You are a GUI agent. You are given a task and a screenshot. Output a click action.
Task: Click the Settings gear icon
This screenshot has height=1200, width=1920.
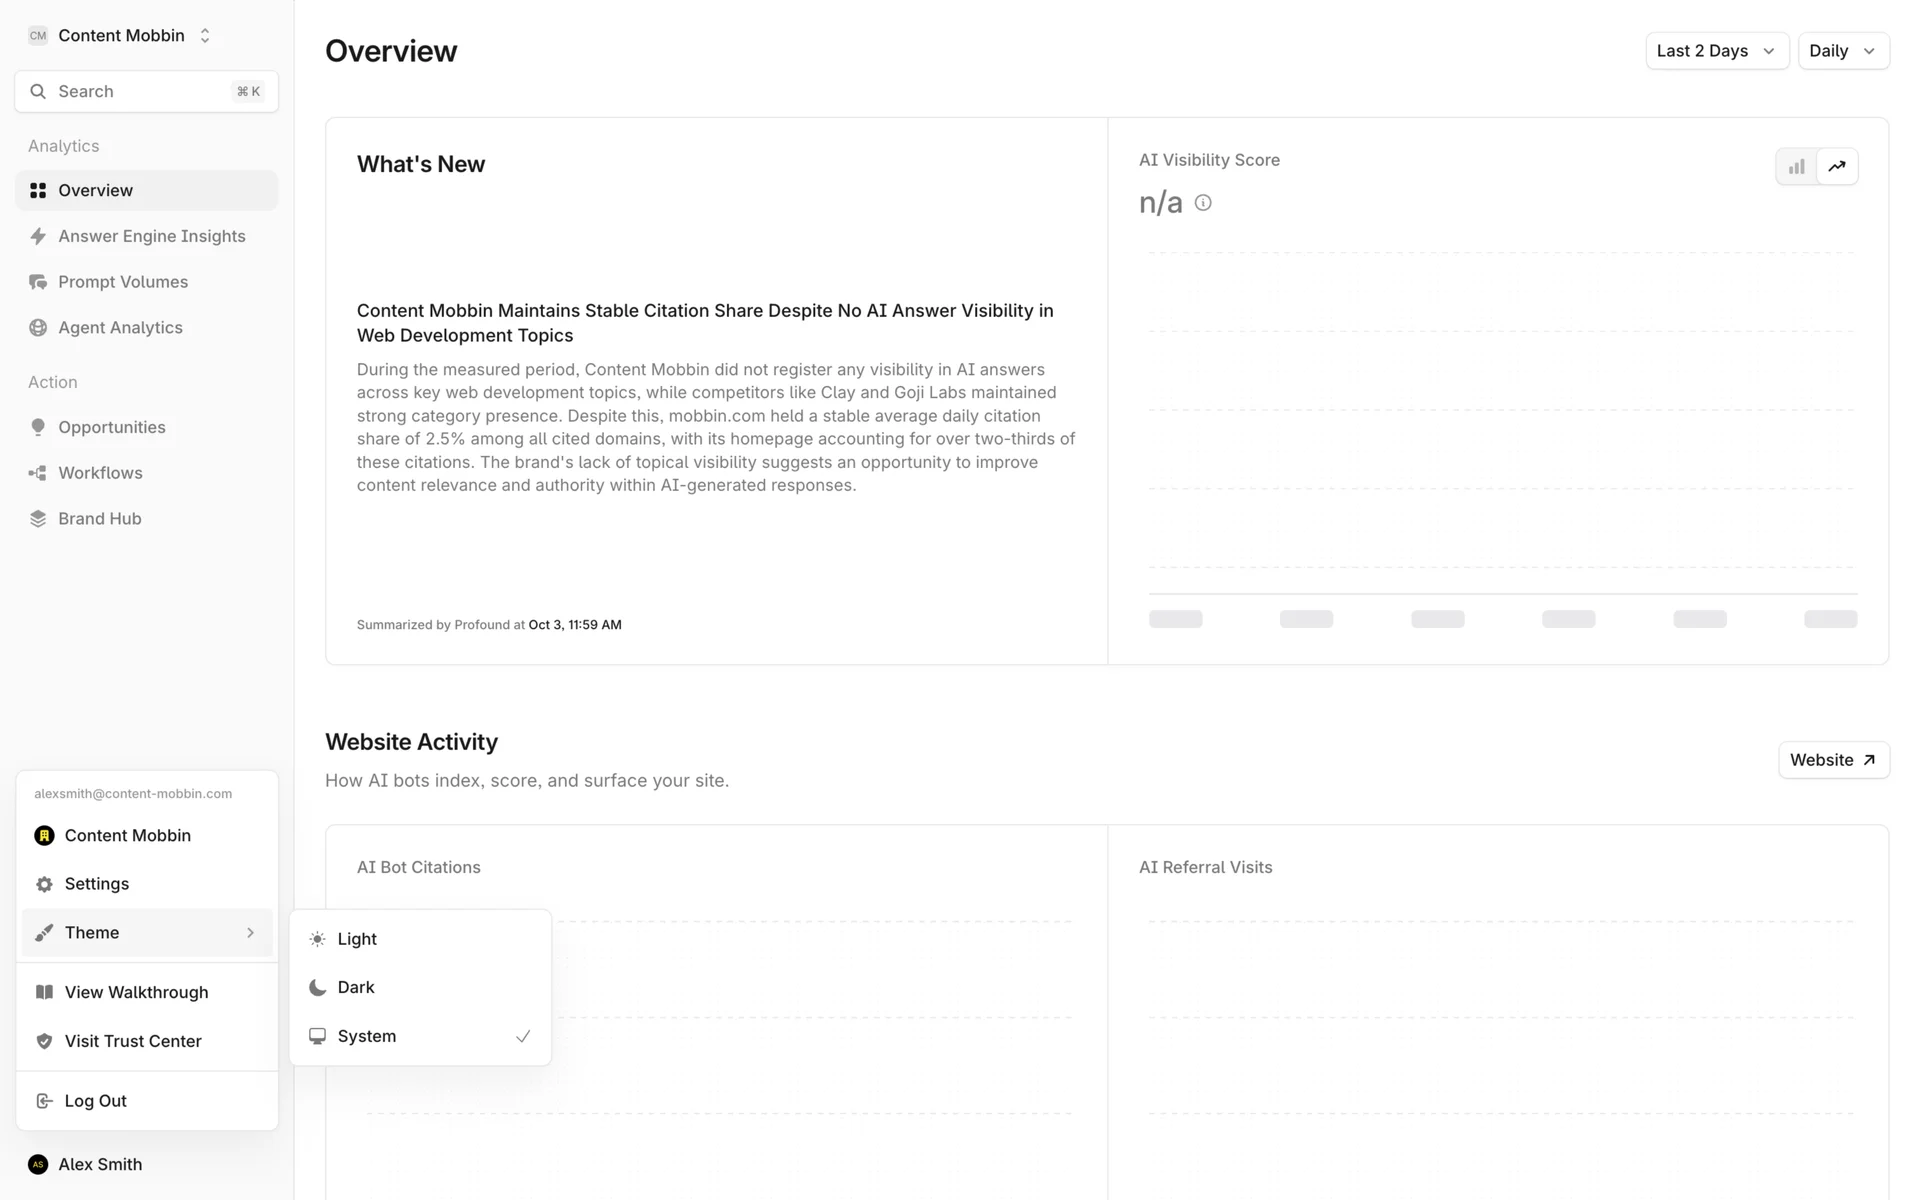(44, 884)
